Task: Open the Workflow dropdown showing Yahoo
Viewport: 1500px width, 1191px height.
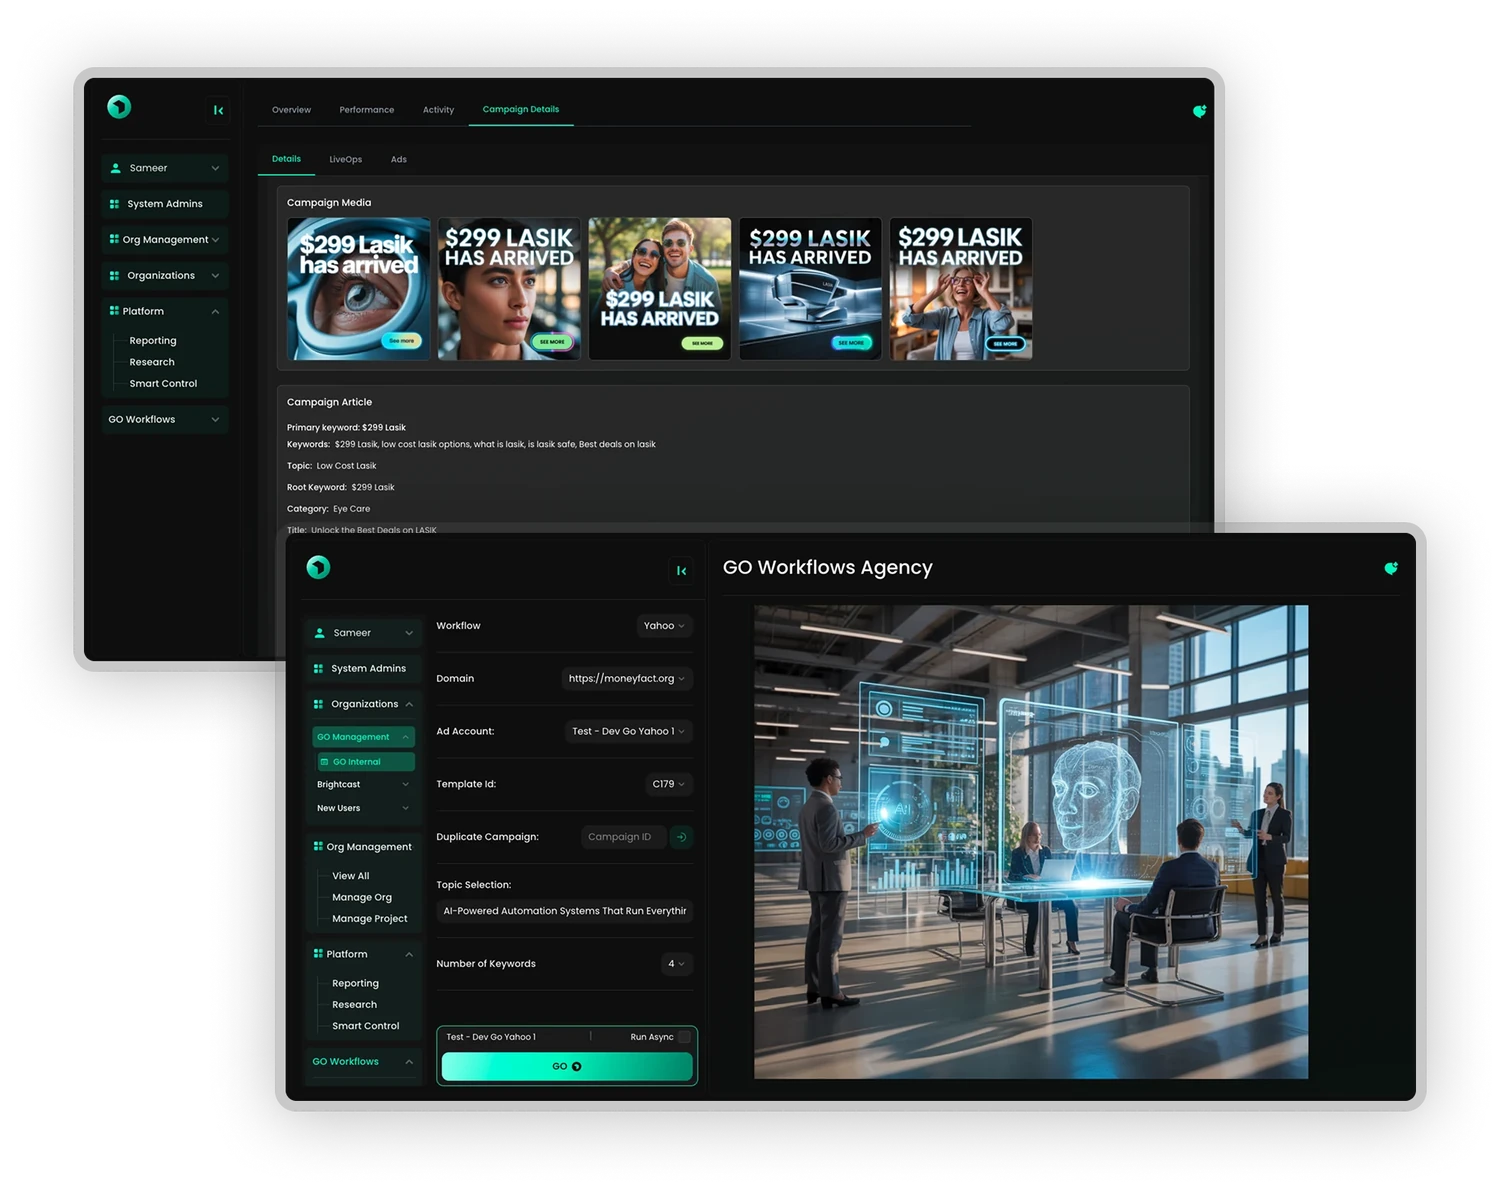Action: [x=664, y=626]
